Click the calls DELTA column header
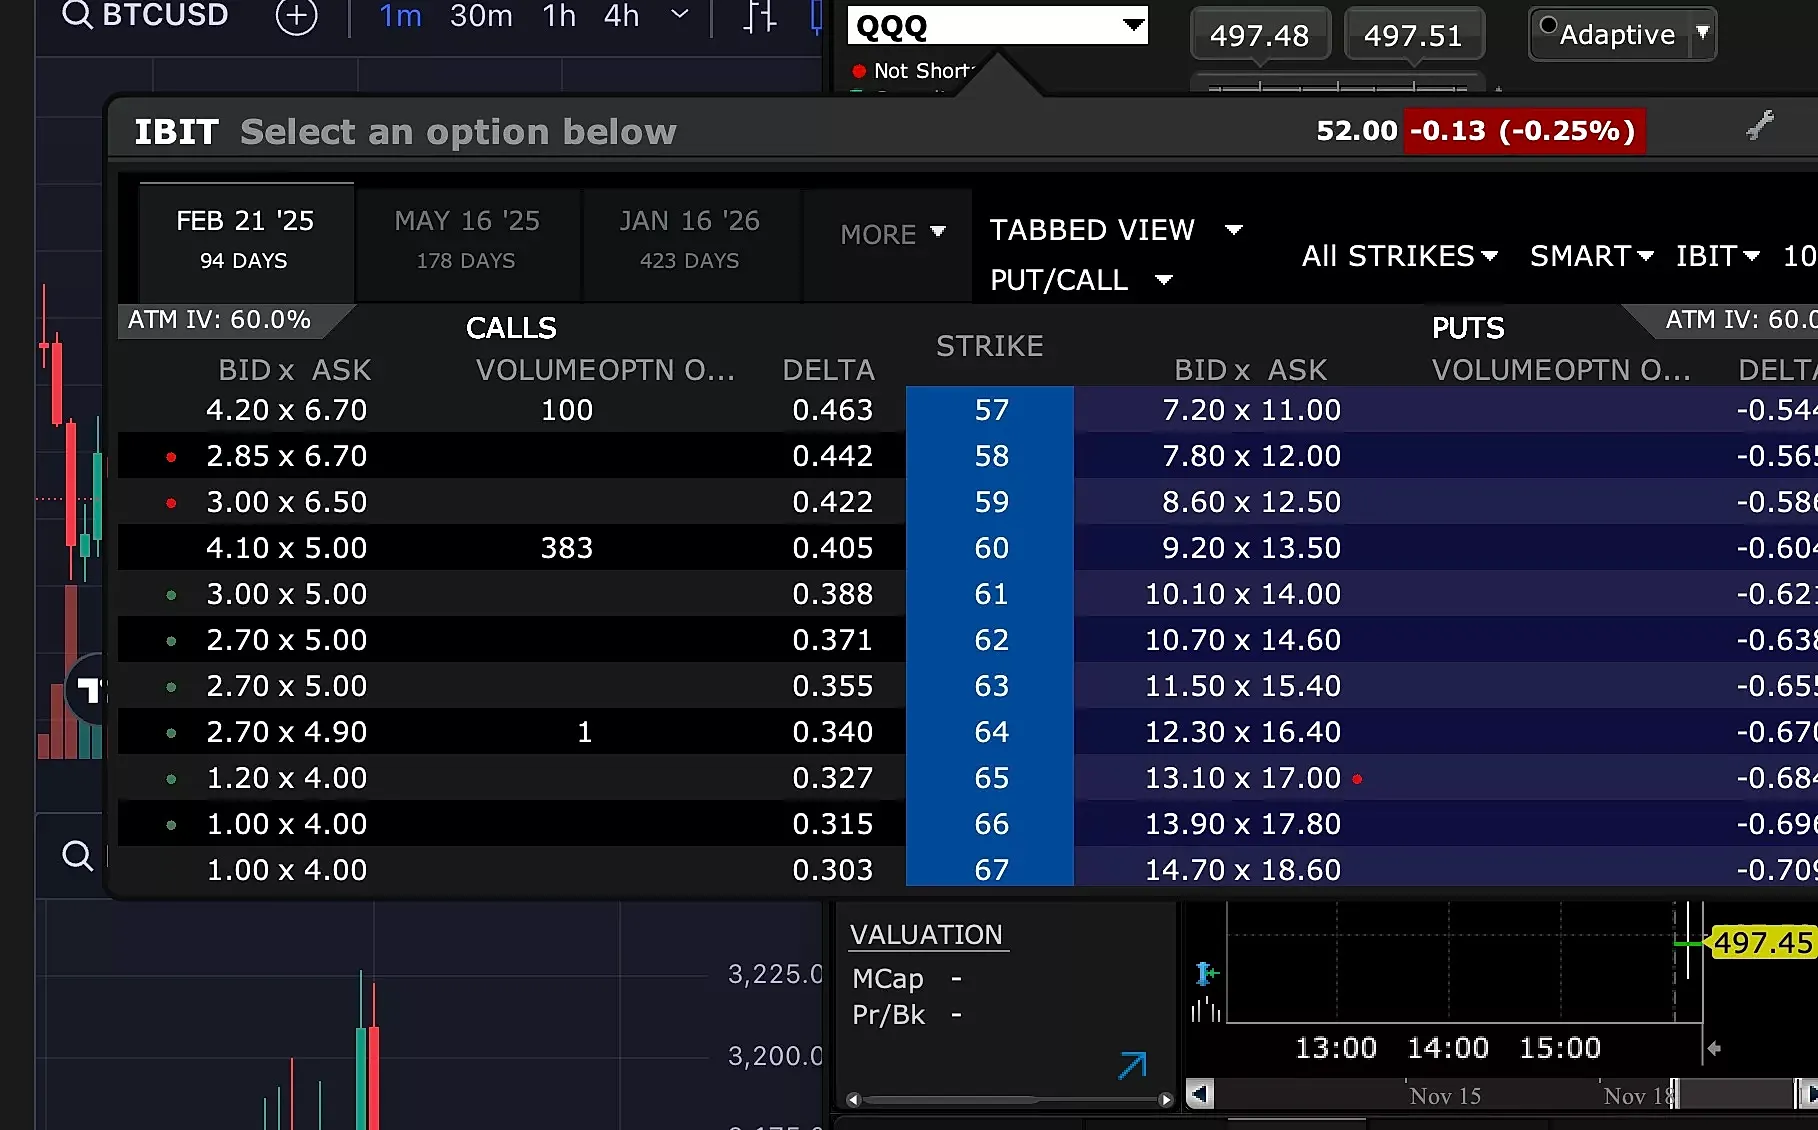1818x1130 pixels. [828, 370]
